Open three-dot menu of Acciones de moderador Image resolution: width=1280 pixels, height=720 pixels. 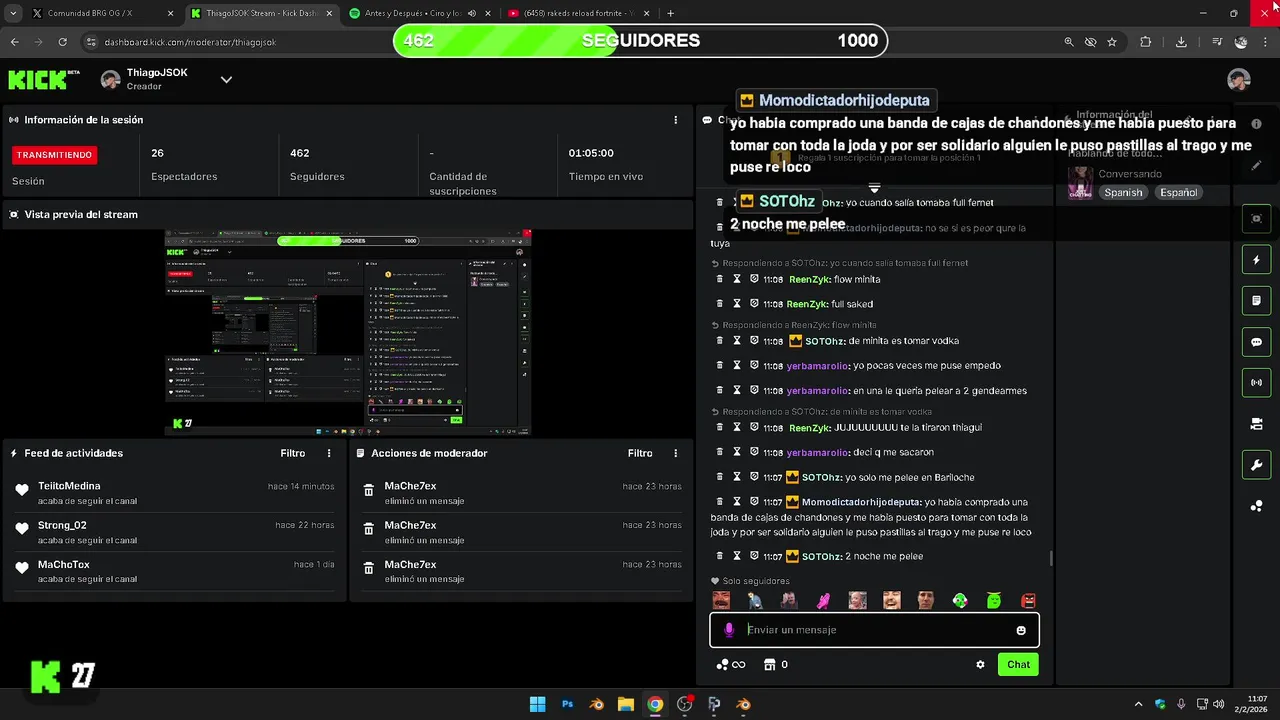coord(676,453)
